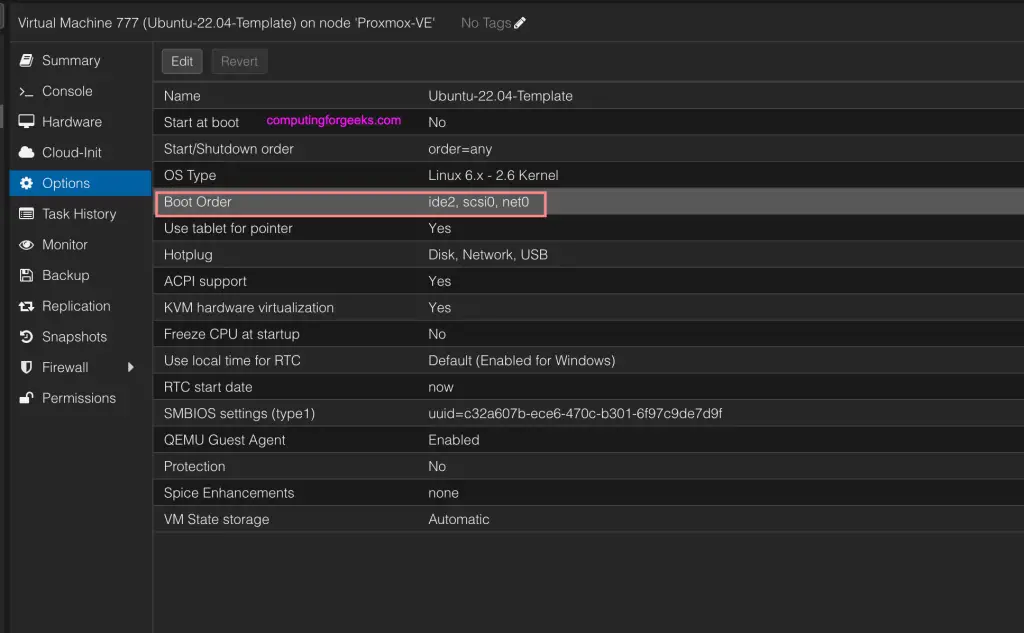Image resolution: width=1024 pixels, height=633 pixels.
Task: Click the No Tags label
Action: point(486,23)
